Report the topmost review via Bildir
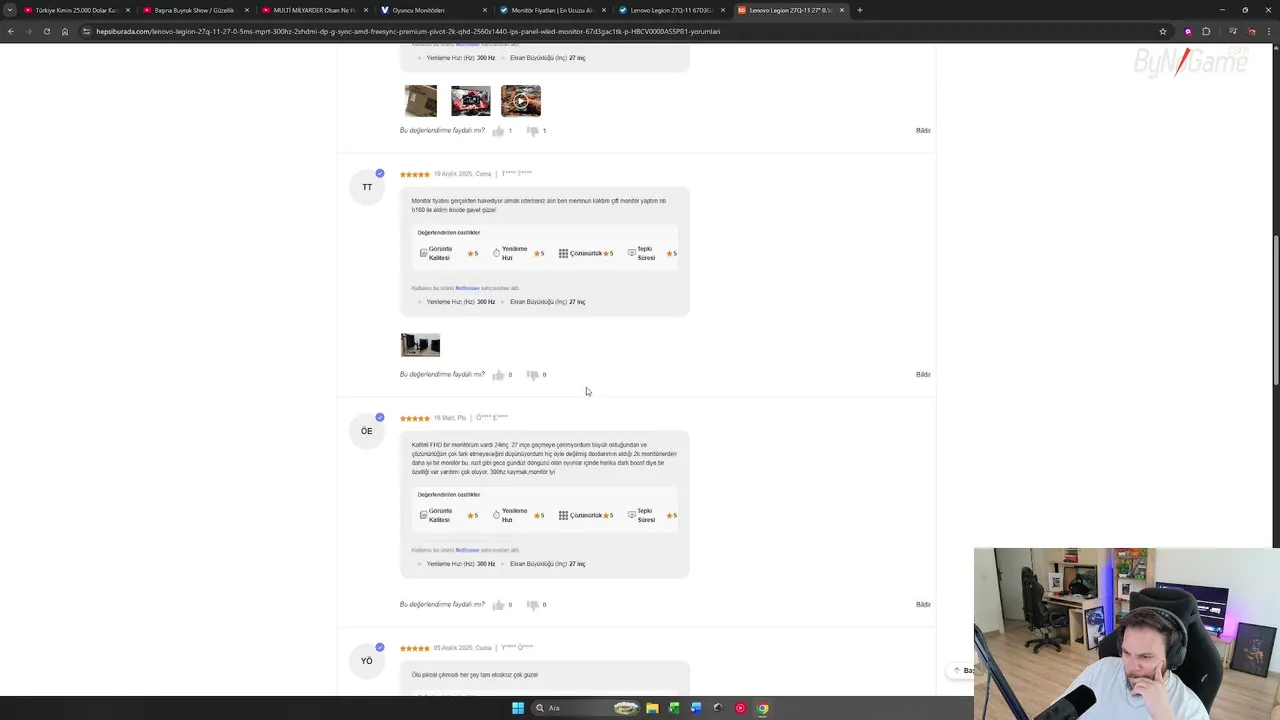The height and width of the screenshot is (720, 1280). 923,131
